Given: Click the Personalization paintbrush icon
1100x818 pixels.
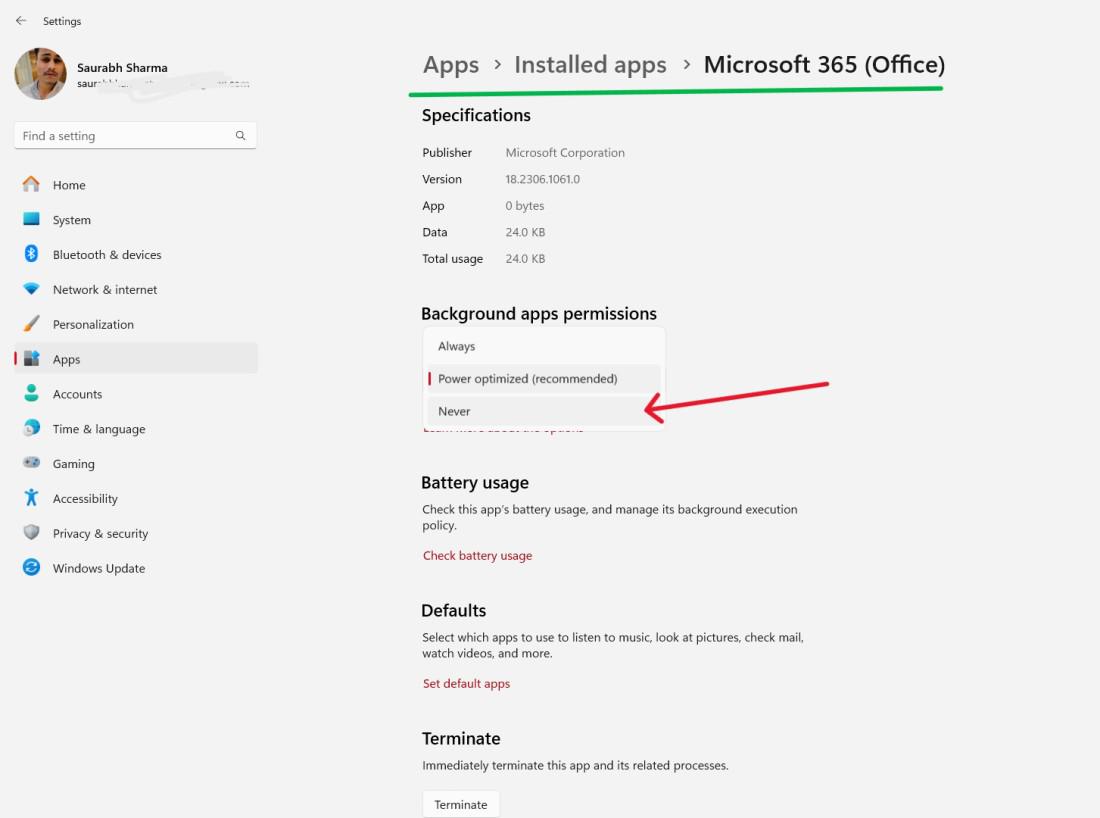Looking at the screenshot, I should pyautogui.click(x=31, y=324).
